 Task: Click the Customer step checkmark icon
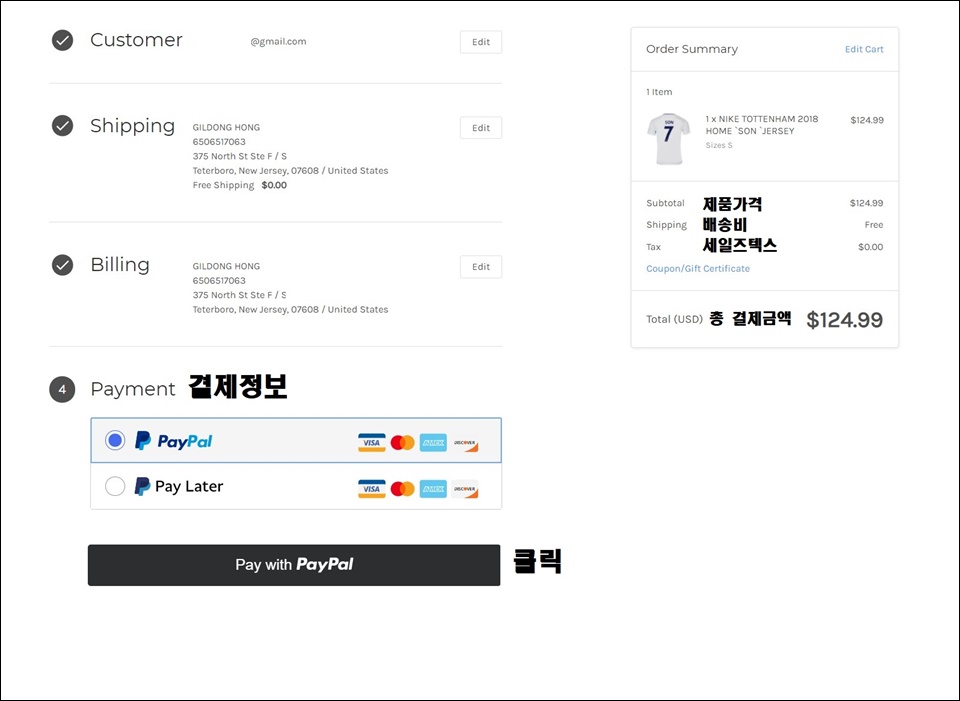click(x=62, y=40)
